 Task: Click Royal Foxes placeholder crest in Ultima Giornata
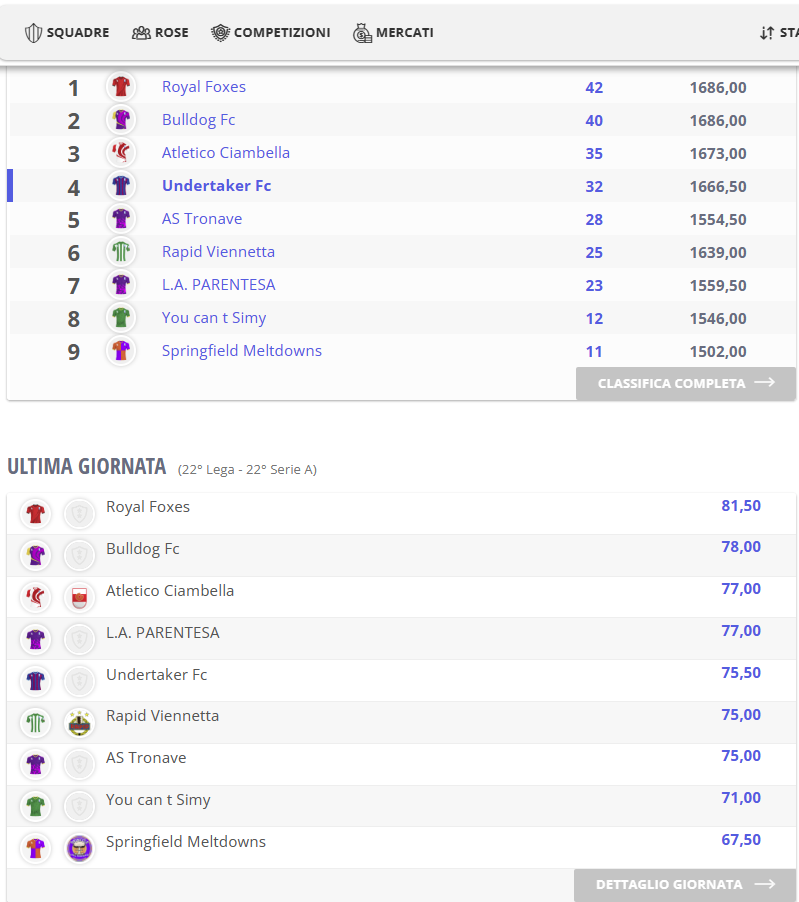79,514
